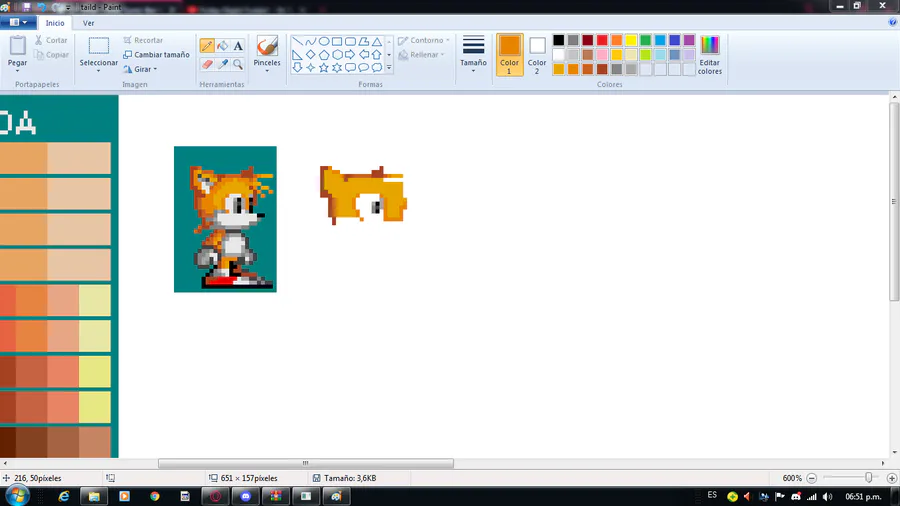
Task: Choose the Pentagon shape
Action: [x=324, y=55]
